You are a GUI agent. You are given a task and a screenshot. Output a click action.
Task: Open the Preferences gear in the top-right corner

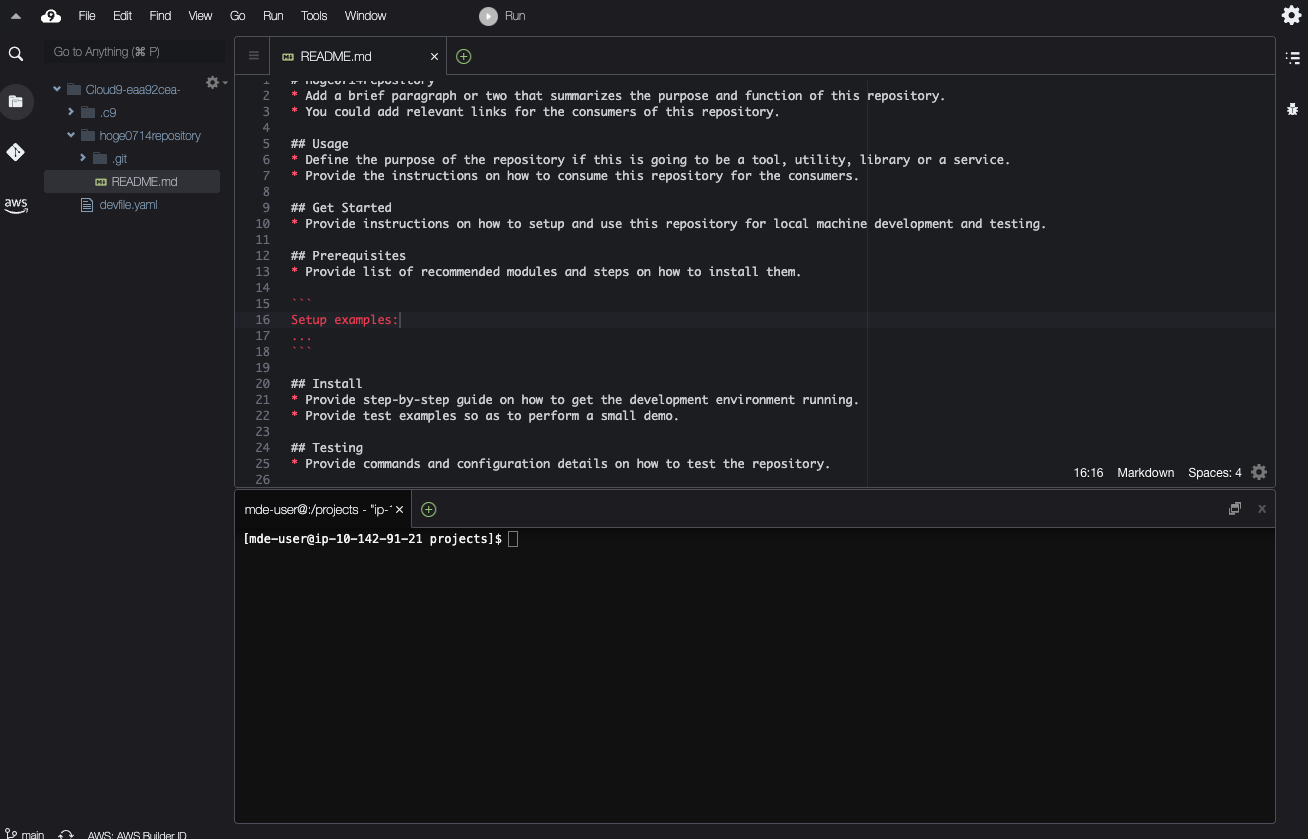(1292, 15)
